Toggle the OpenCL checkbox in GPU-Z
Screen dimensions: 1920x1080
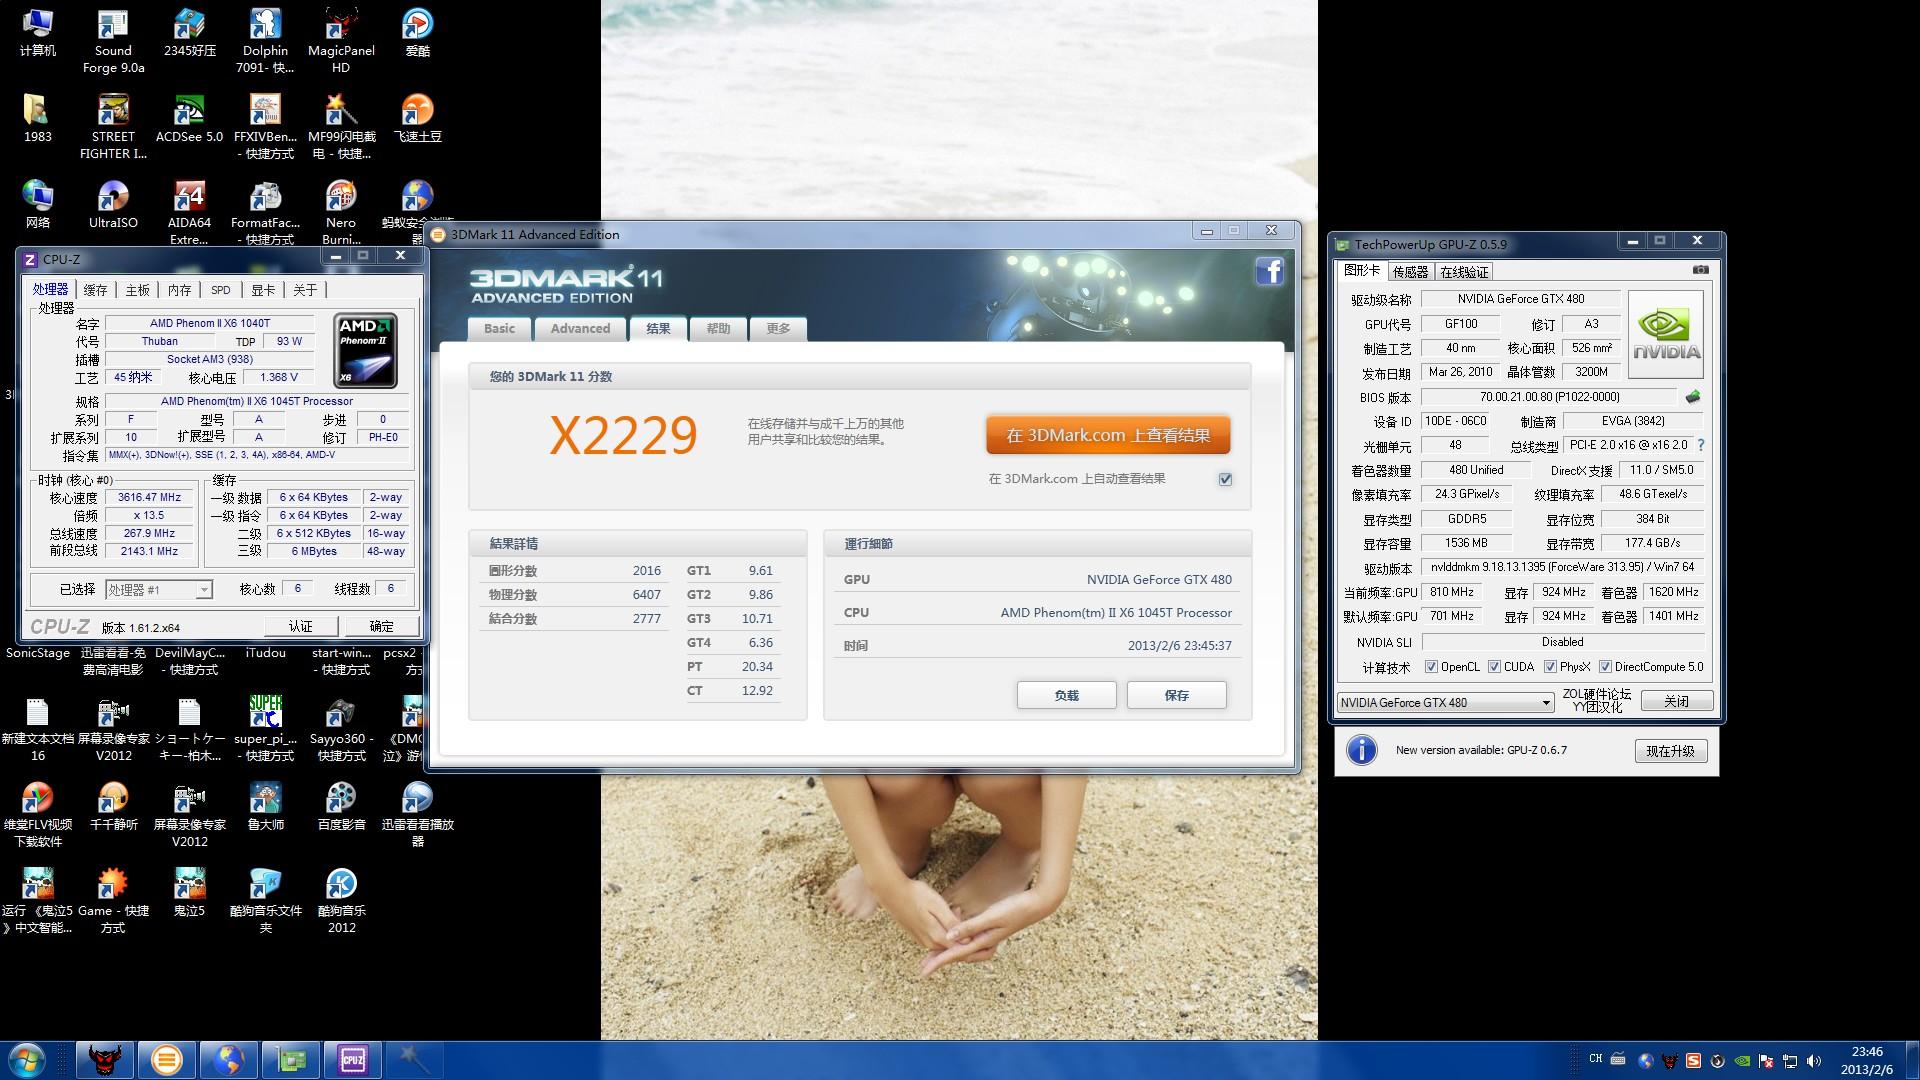point(1431,667)
